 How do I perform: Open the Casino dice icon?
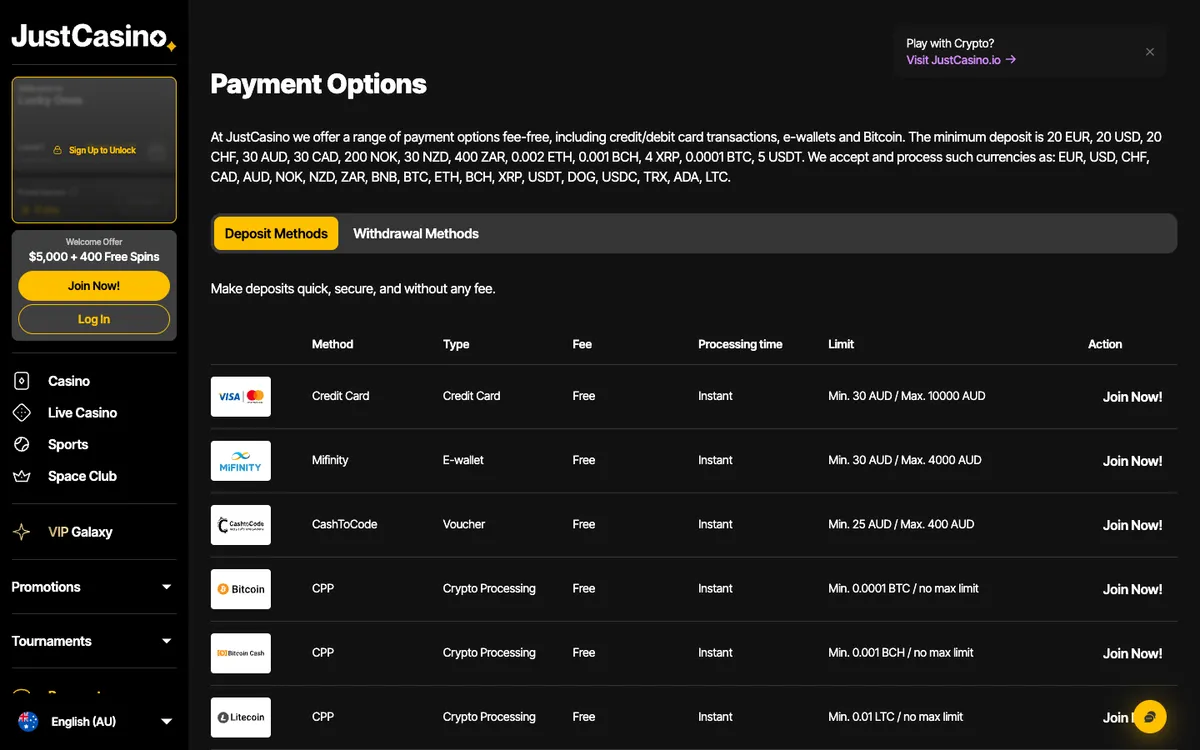tap(22, 381)
